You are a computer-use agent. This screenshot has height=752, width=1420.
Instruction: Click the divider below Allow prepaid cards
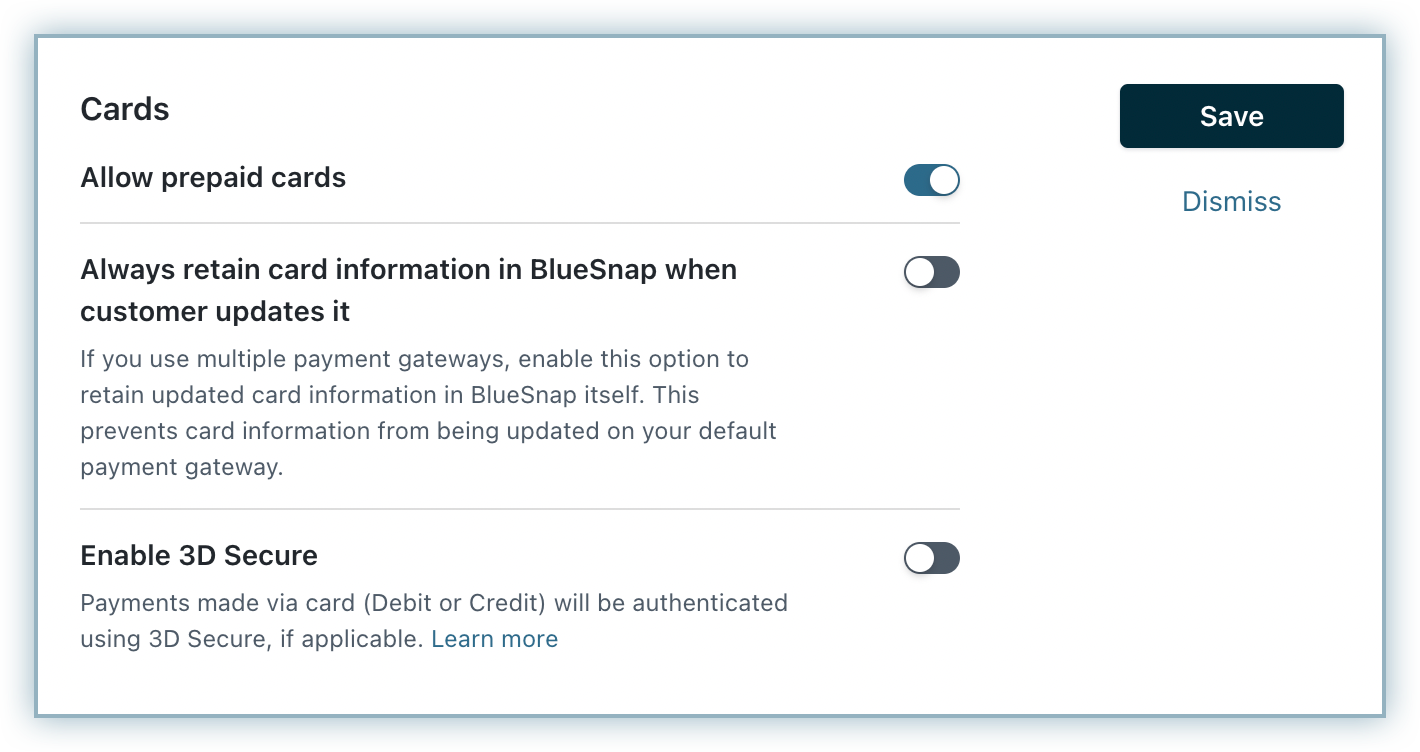519,223
